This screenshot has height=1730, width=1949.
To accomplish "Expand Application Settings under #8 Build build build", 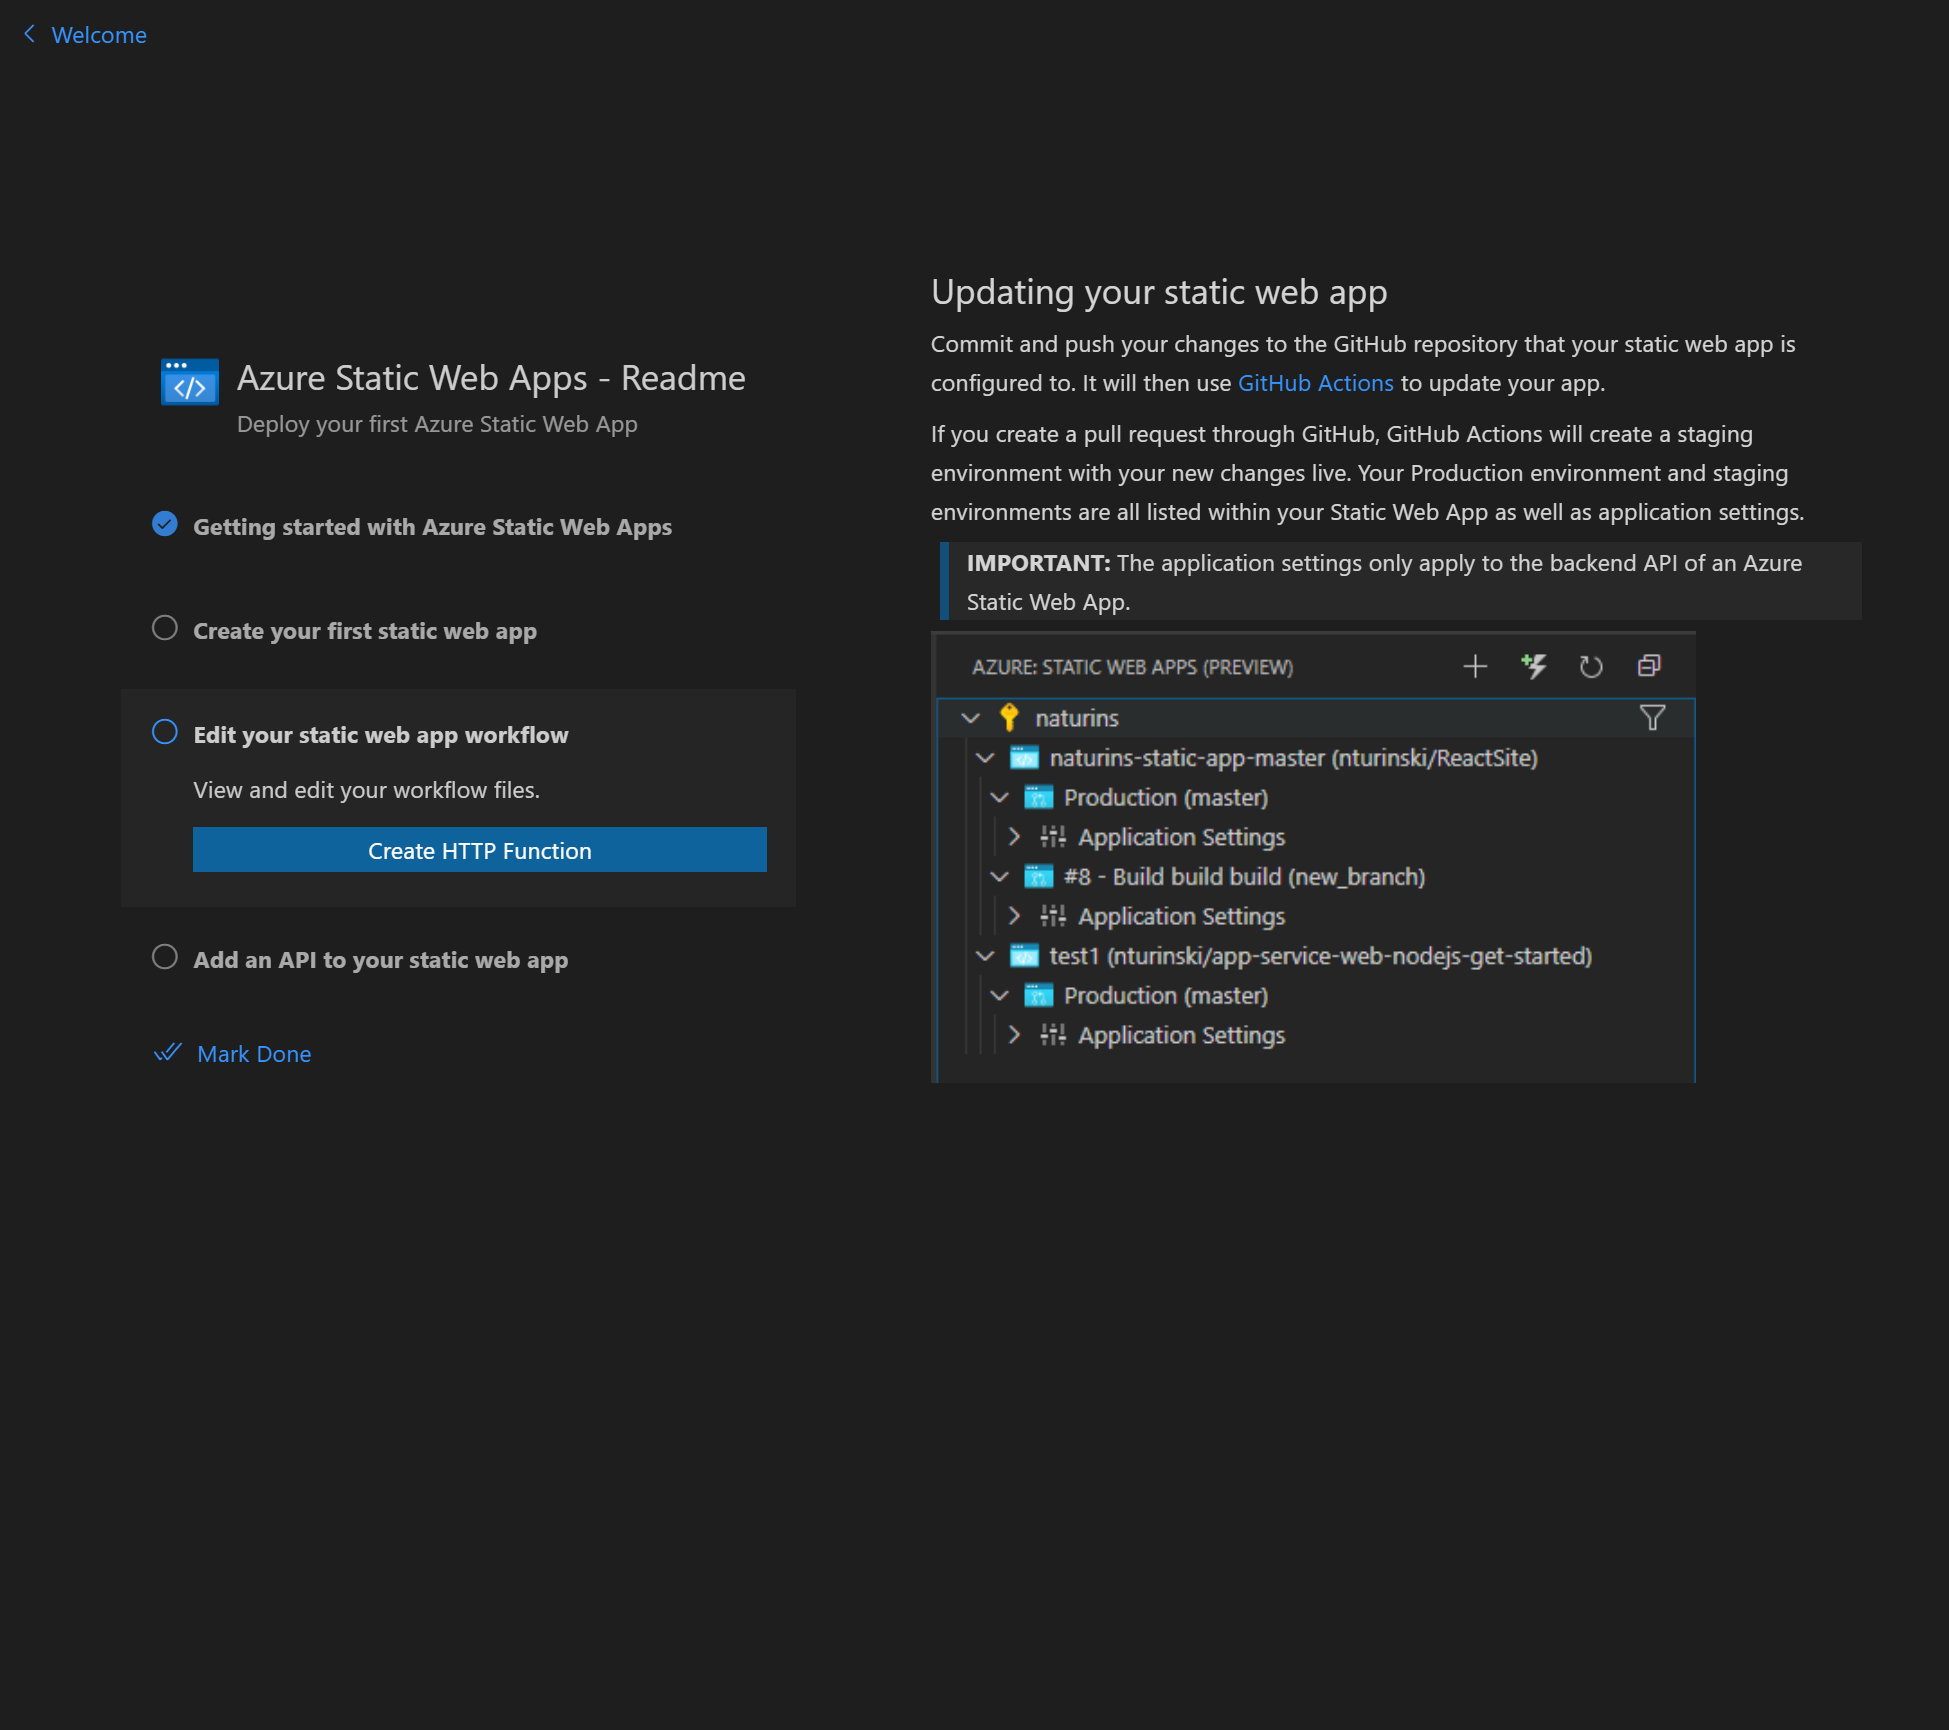I will (x=1015, y=916).
